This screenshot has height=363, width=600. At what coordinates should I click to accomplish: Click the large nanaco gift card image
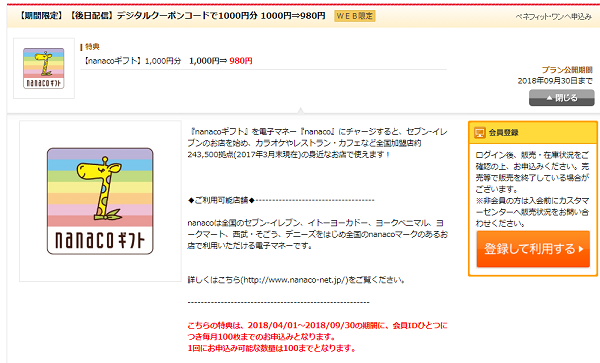click(100, 201)
